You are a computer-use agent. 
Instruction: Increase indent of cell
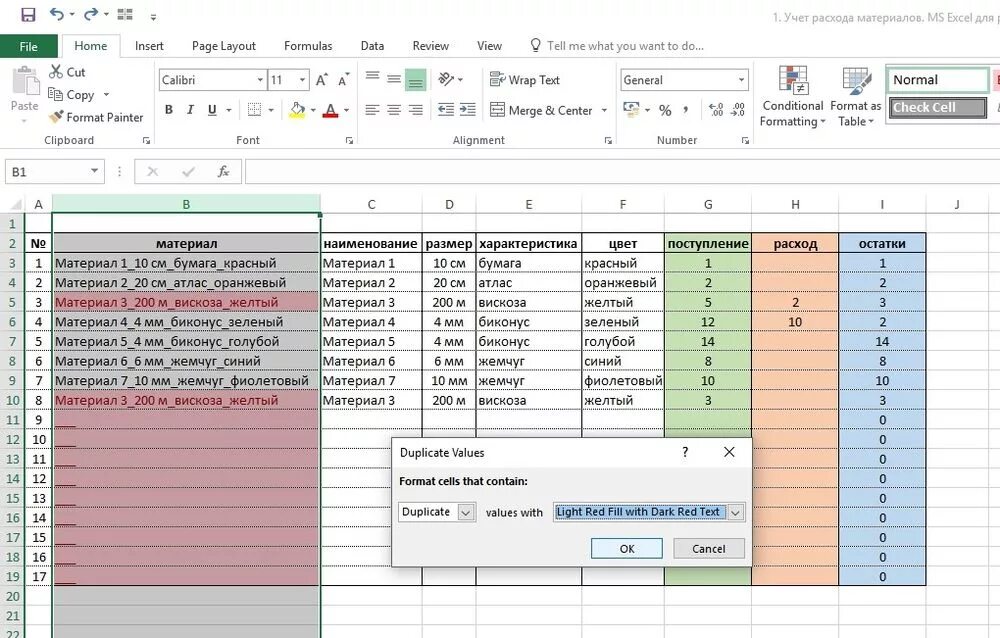pos(467,110)
